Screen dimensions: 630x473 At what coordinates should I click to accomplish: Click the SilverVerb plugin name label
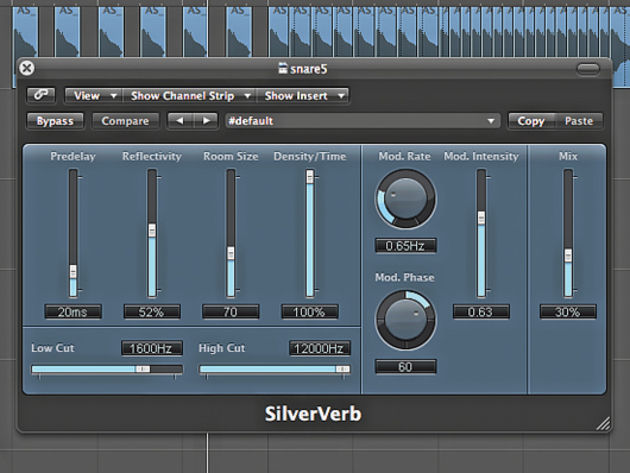(313, 414)
